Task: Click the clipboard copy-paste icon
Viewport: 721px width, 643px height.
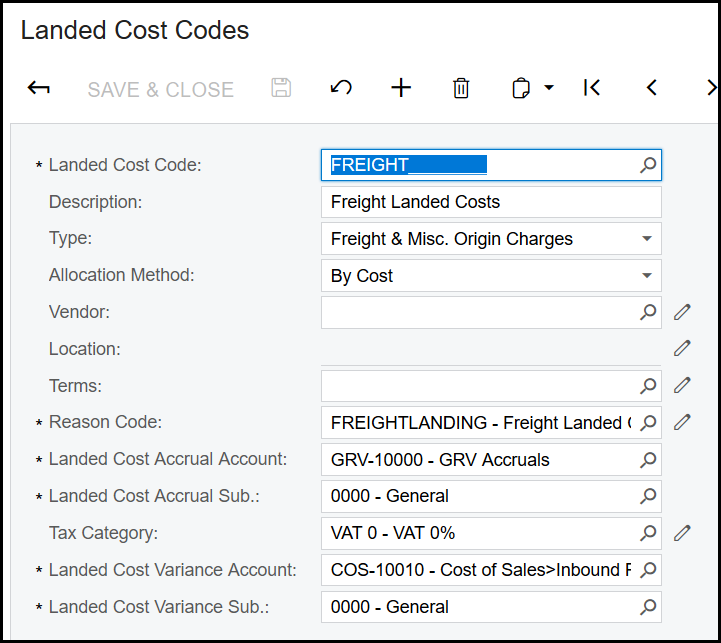Action: pyautogui.click(x=521, y=88)
